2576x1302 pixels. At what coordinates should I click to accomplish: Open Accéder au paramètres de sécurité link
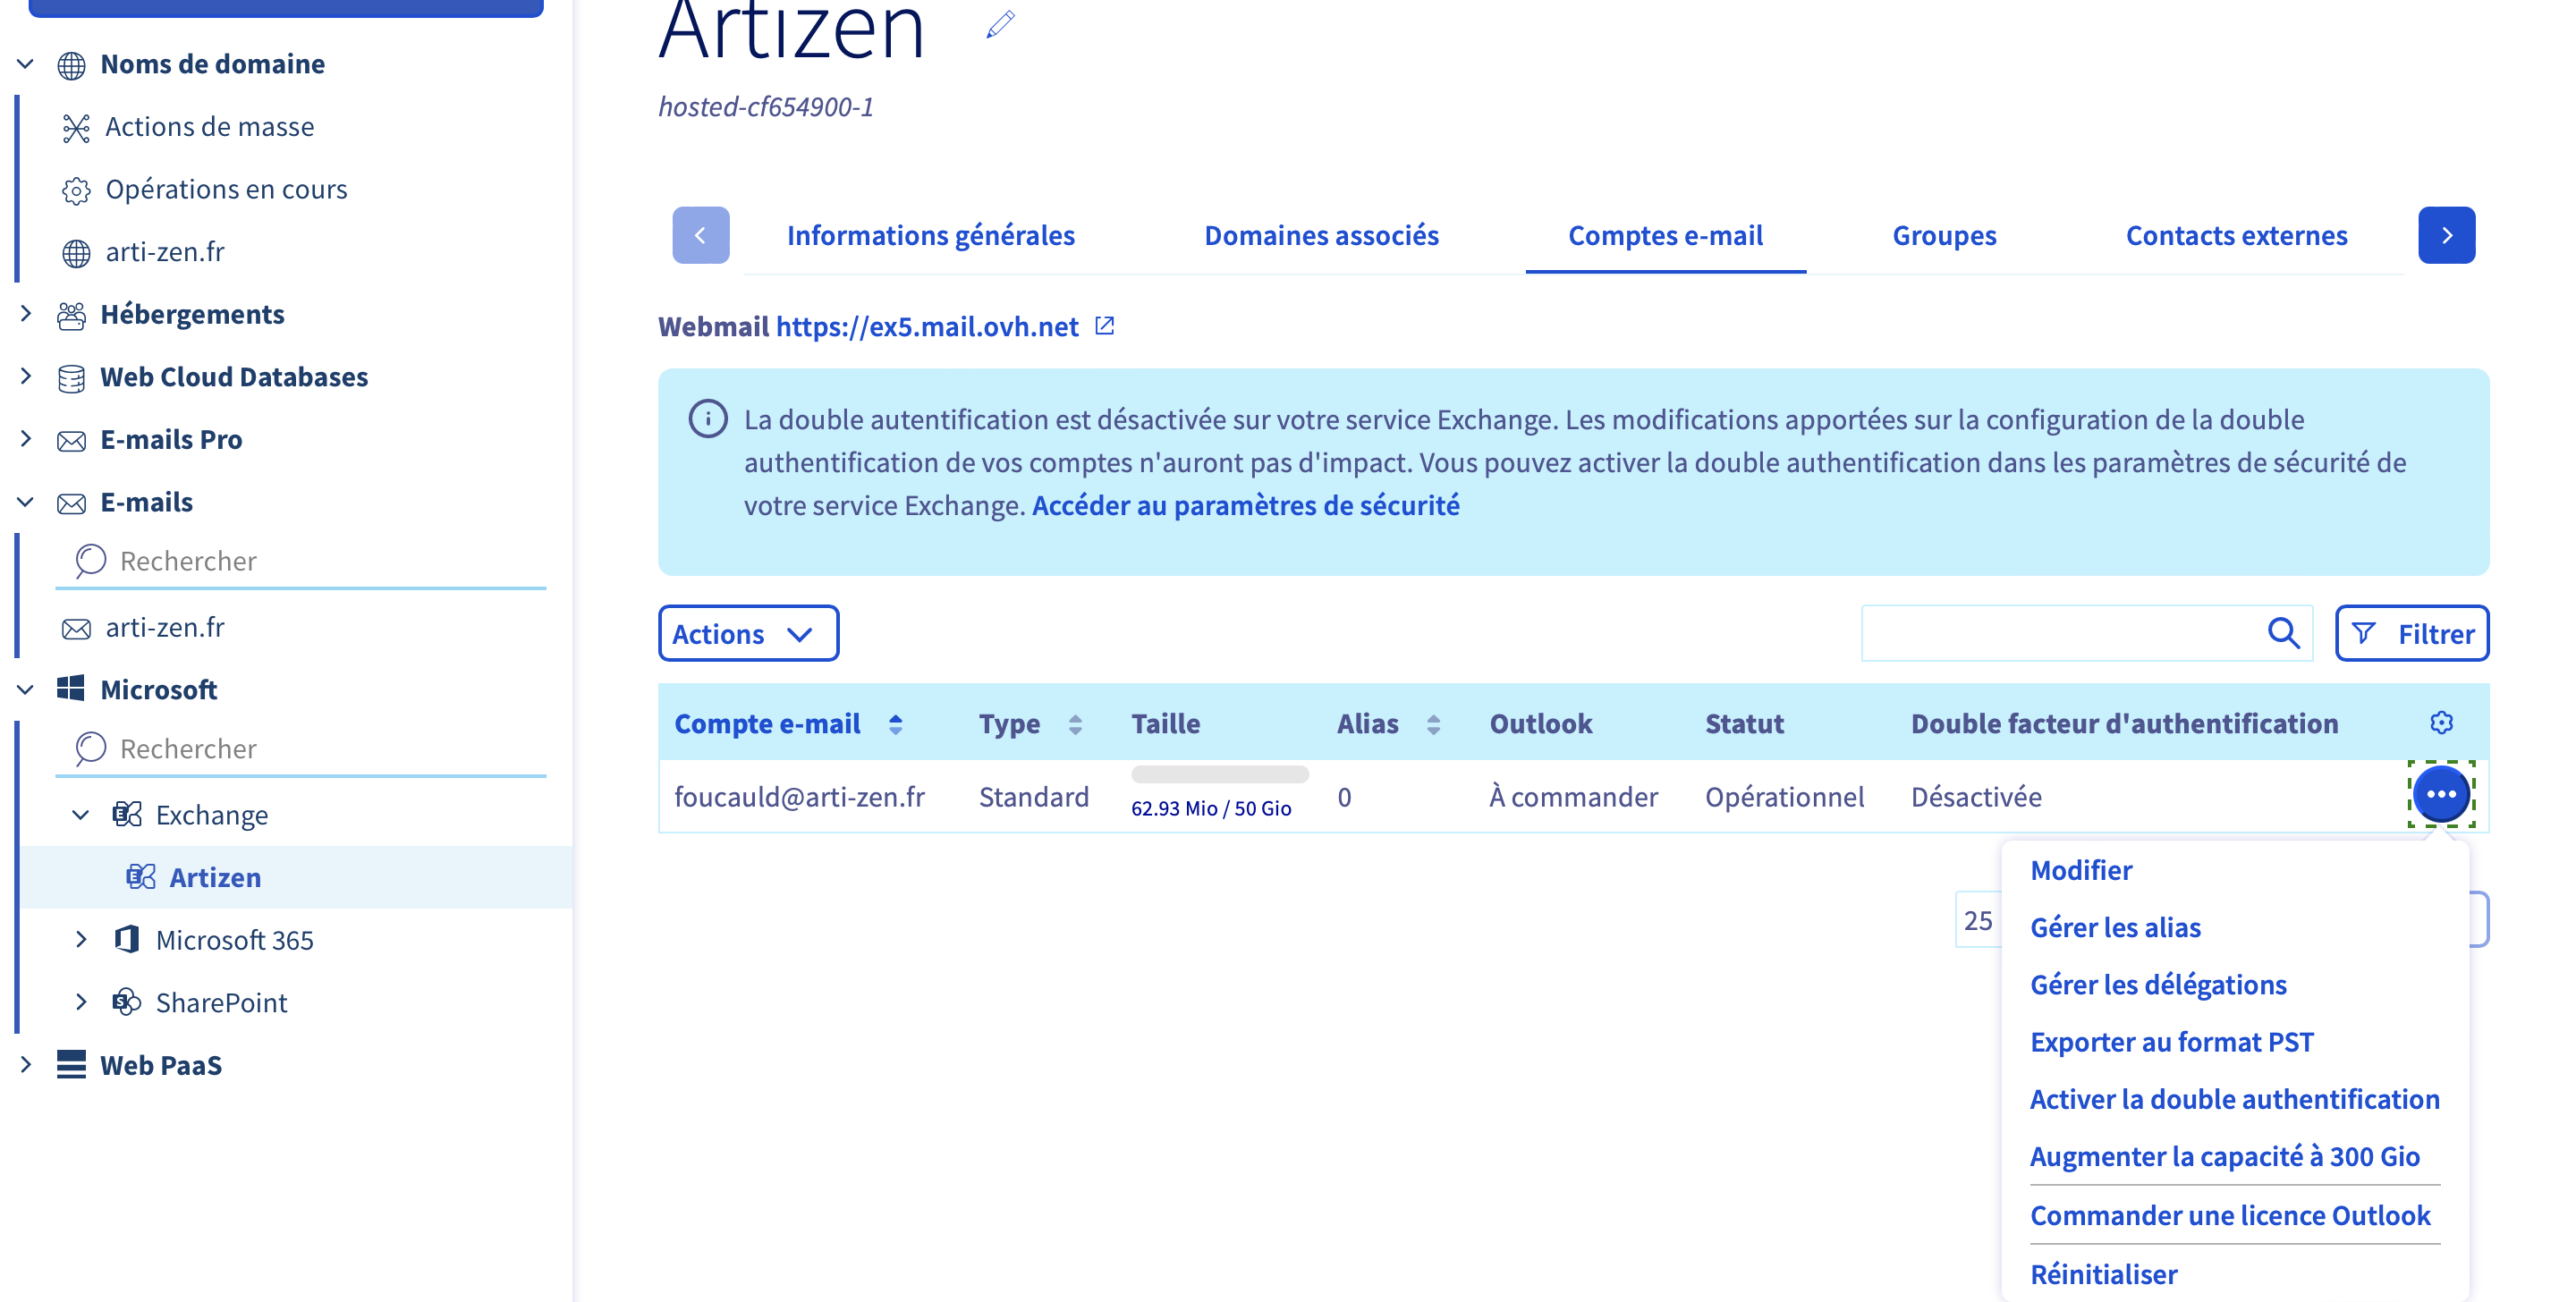pyautogui.click(x=1245, y=505)
